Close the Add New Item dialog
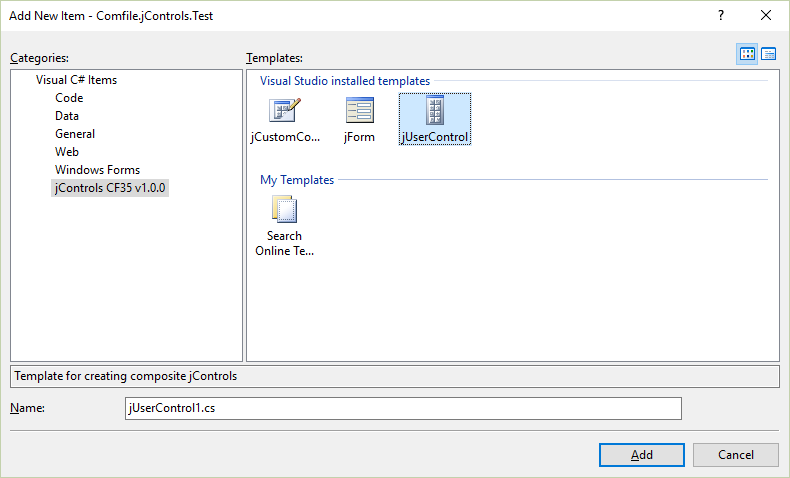Screen dimensions: 790x478 click(x=766, y=16)
